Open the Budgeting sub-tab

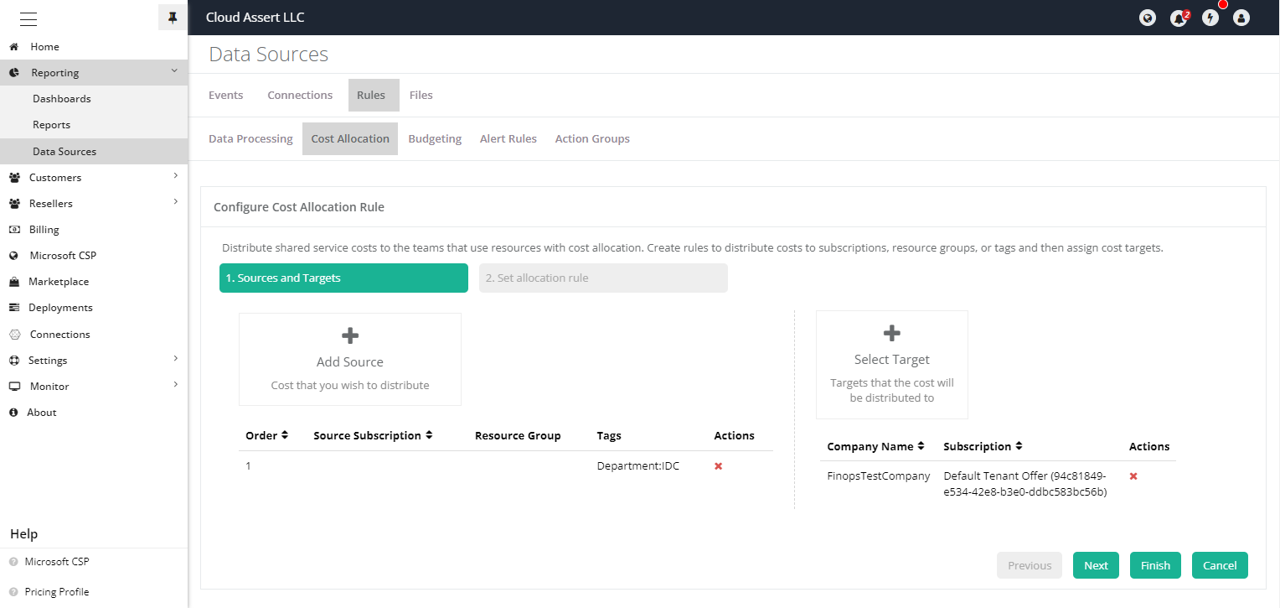coord(435,139)
